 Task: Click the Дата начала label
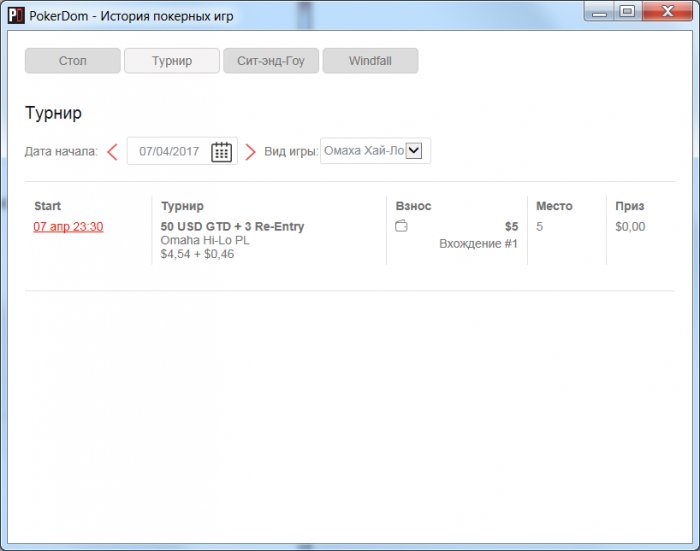coord(61,151)
